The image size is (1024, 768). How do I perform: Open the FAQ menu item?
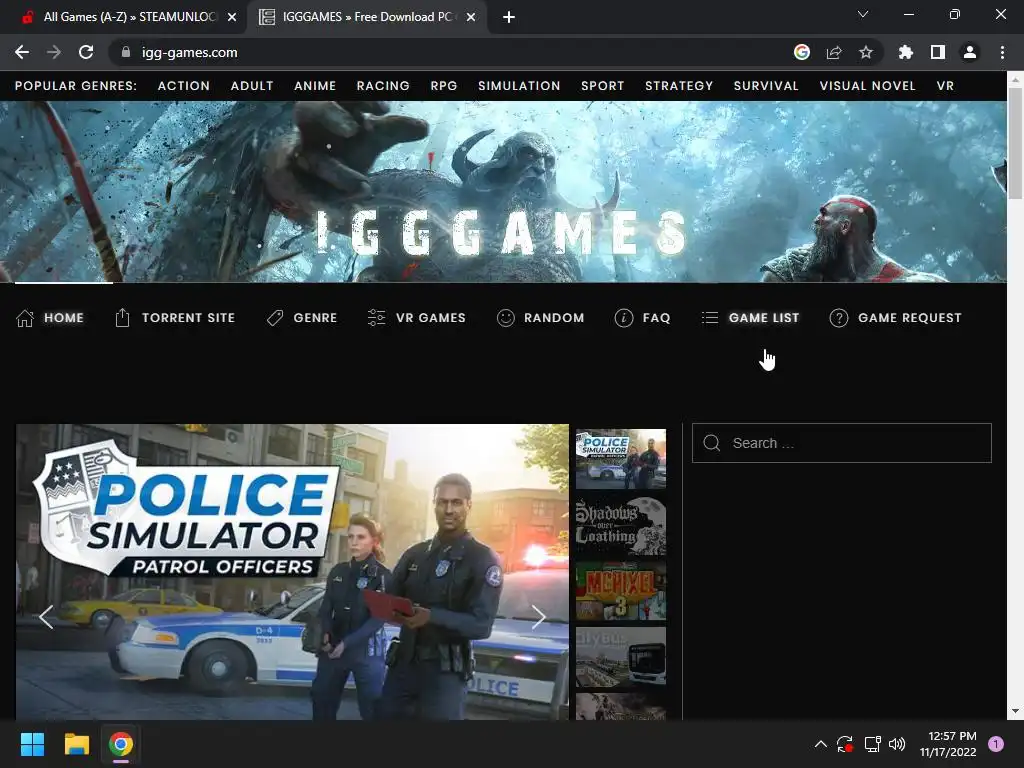coord(656,318)
